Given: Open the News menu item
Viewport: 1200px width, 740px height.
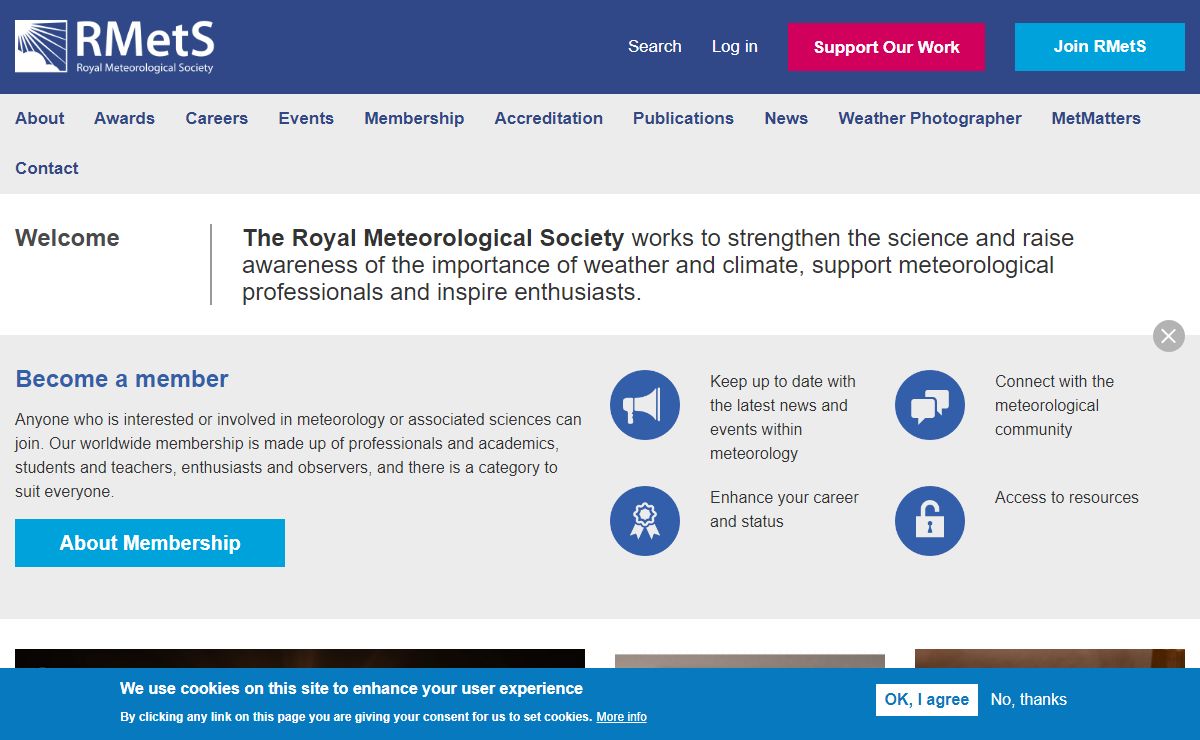Looking at the screenshot, I should 786,118.
